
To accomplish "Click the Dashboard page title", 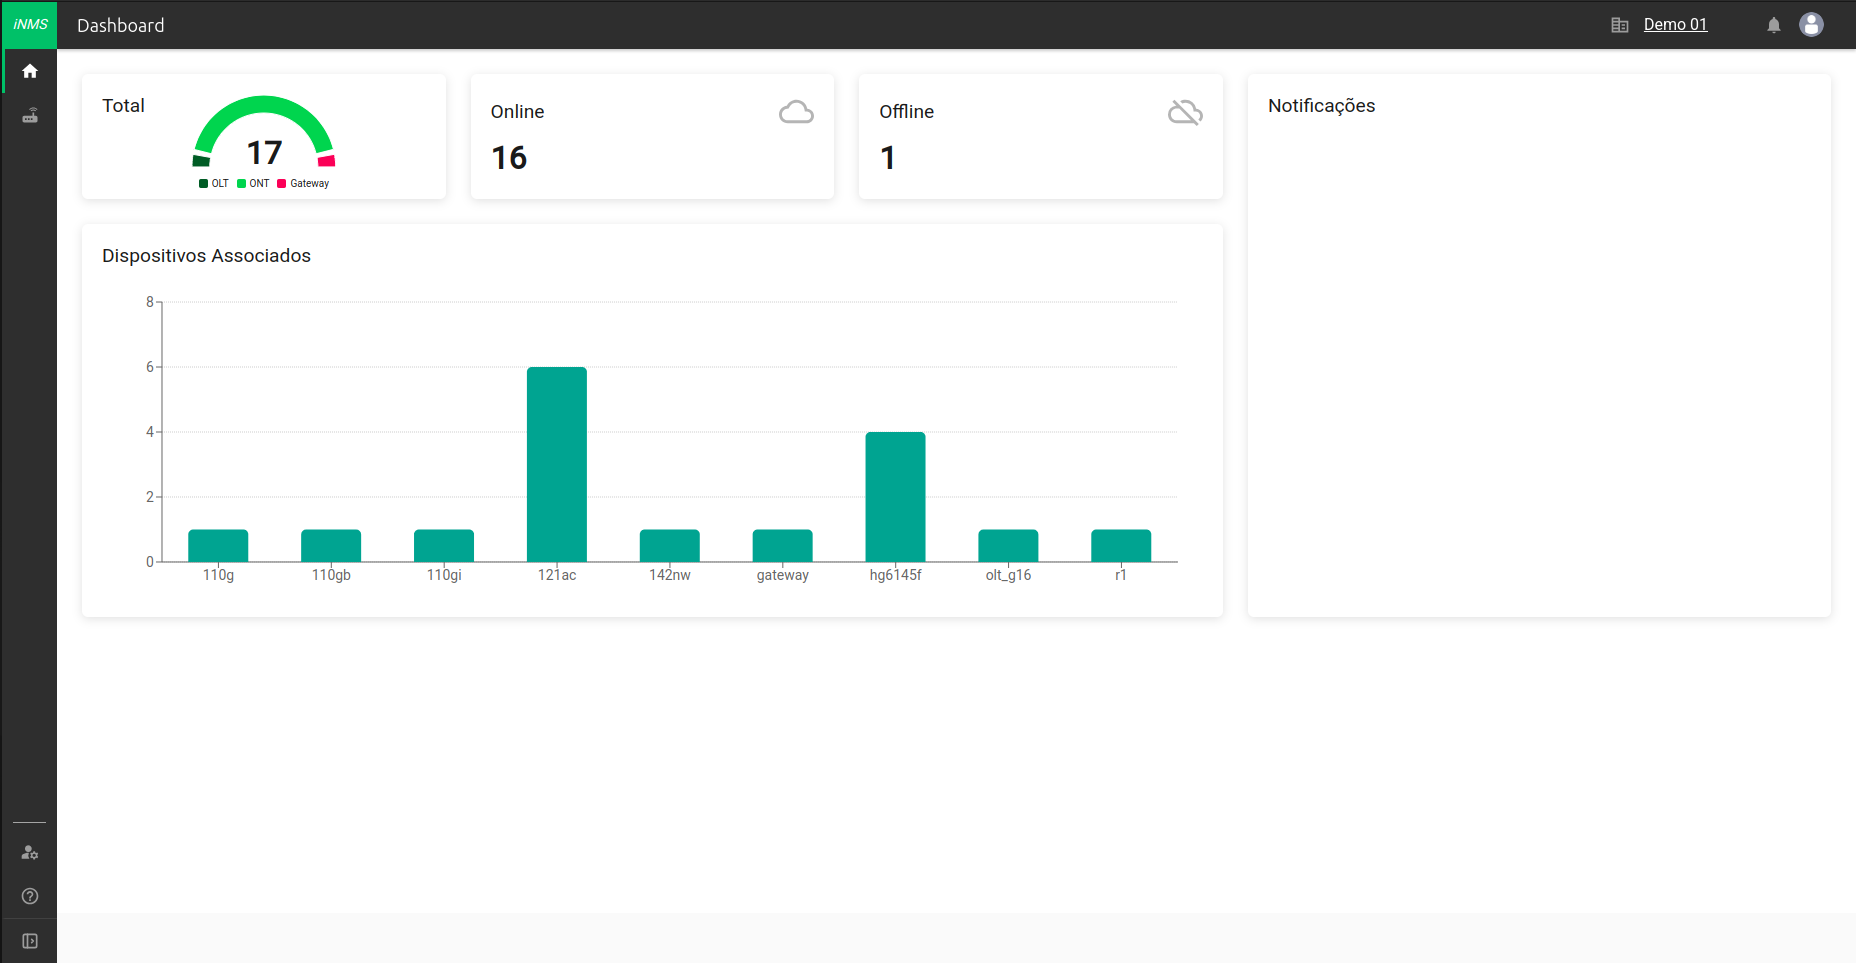I will click(121, 25).
